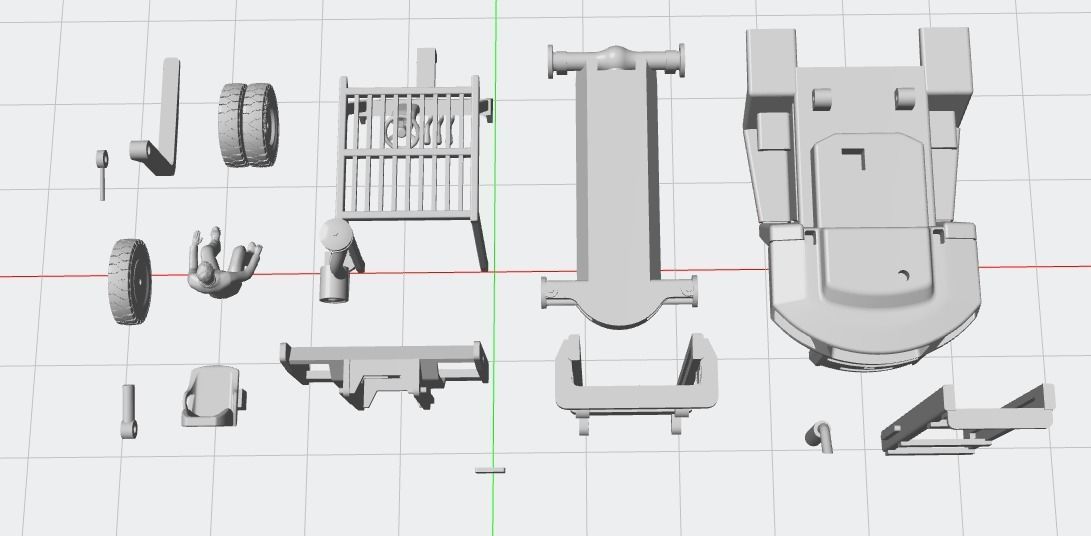This screenshot has width=1091, height=536.
Task: Select the driver seat model
Action: [x=214, y=396]
